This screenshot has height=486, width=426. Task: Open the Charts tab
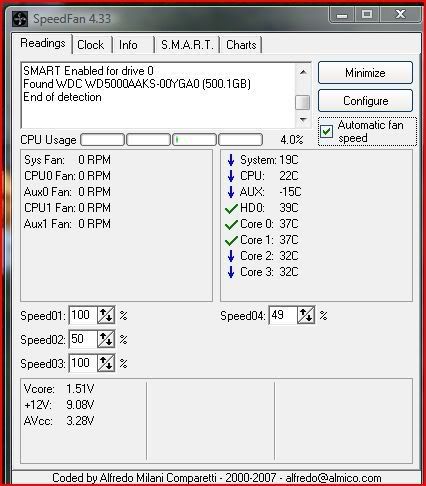241,45
